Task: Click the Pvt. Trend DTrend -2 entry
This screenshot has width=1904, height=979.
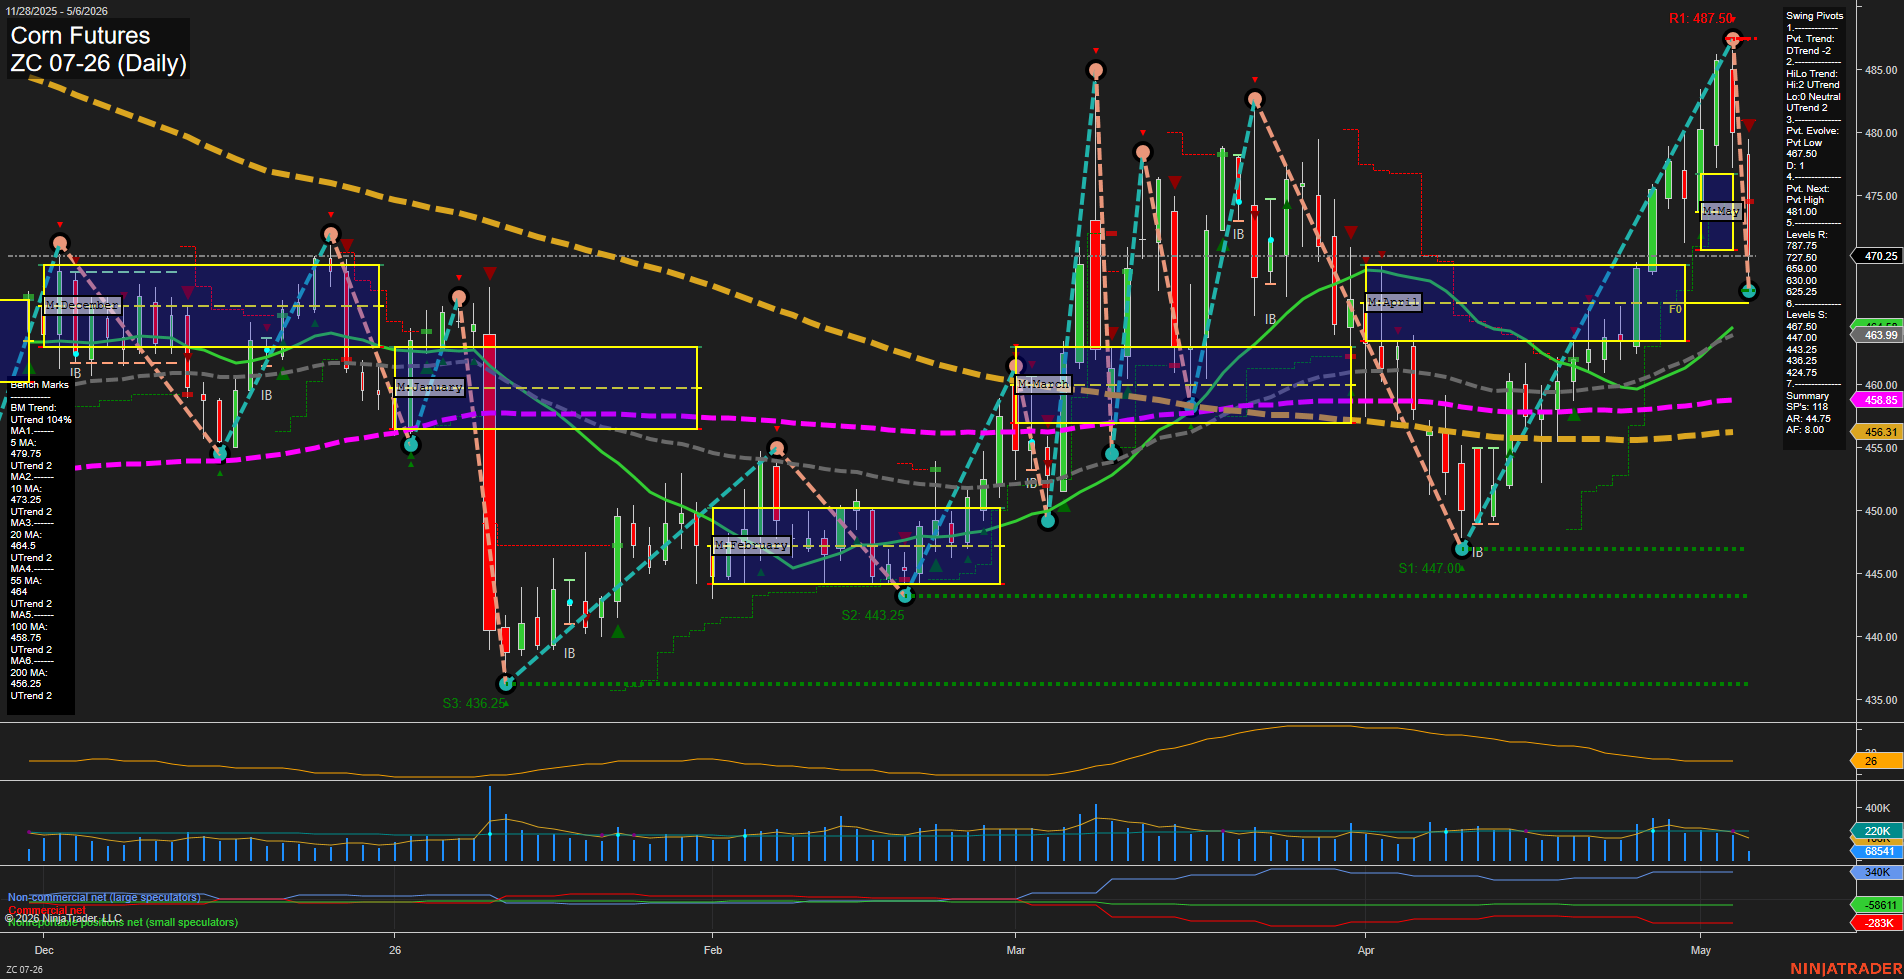Action: pos(1810,44)
